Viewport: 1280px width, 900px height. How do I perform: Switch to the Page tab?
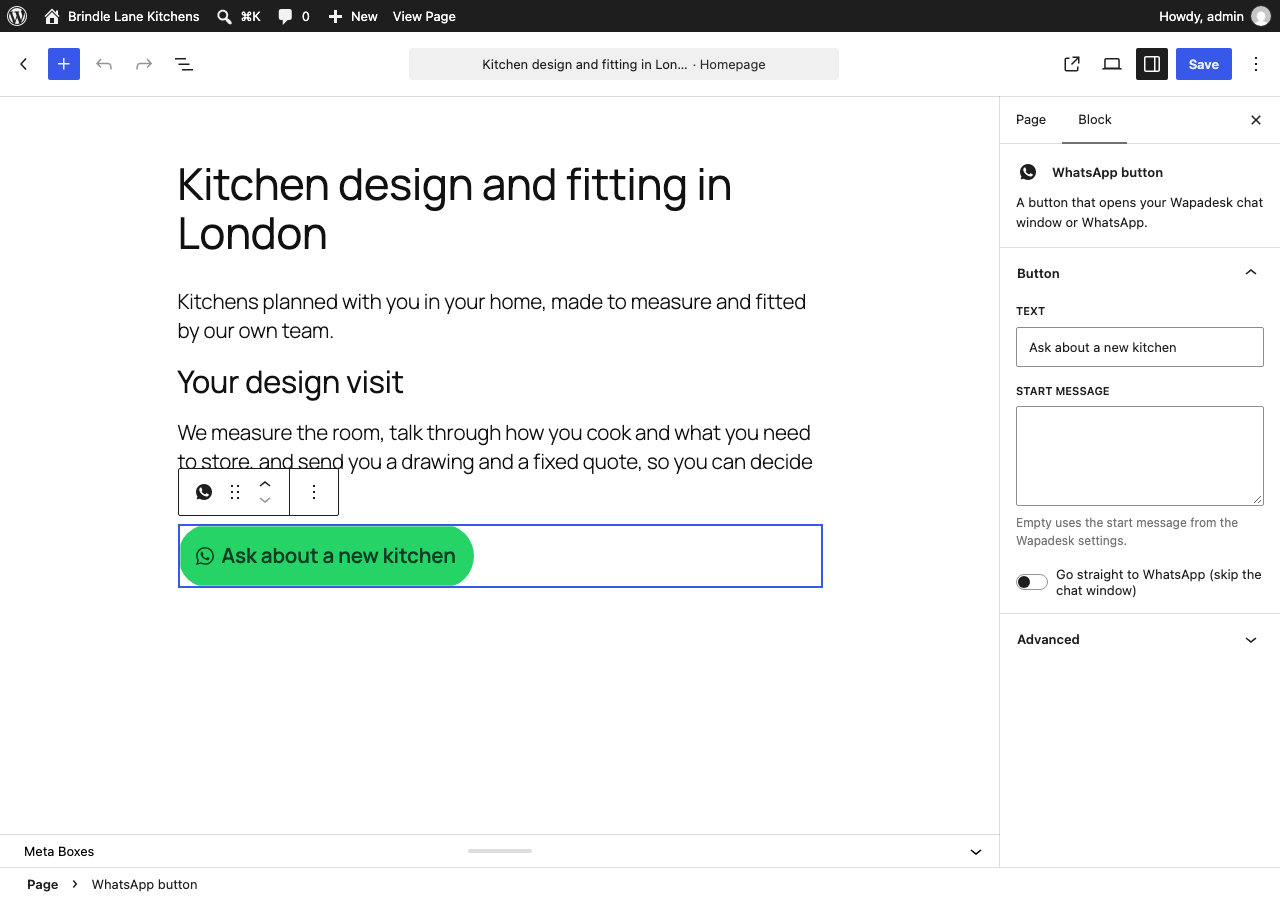point(1031,120)
